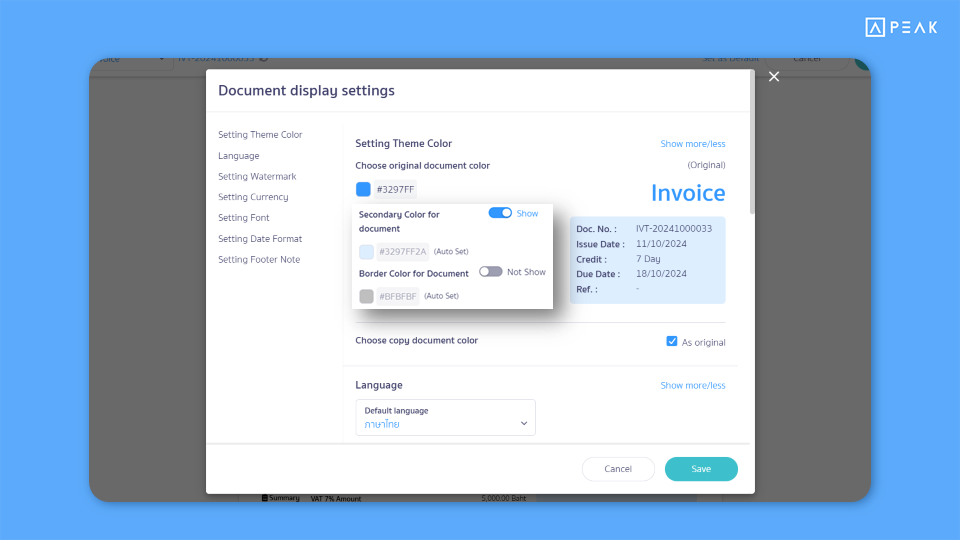Image resolution: width=960 pixels, height=540 pixels.
Task: Click the Invoice preview title
Action: (688, 193)
